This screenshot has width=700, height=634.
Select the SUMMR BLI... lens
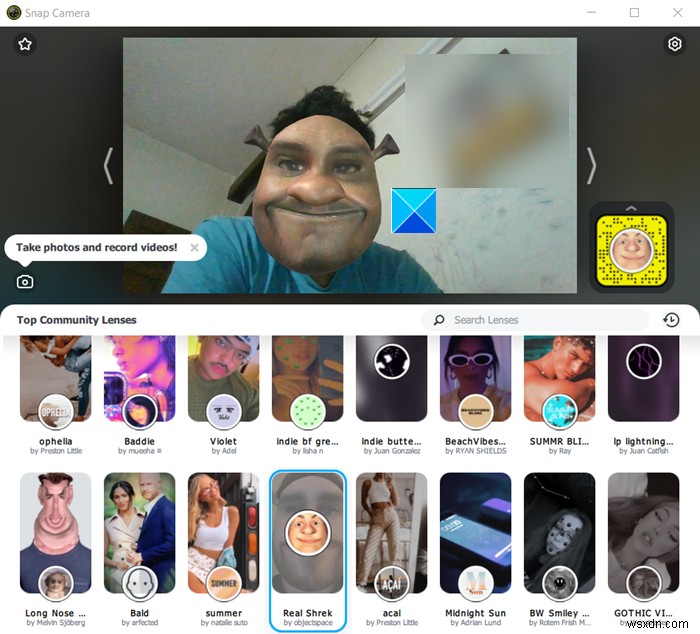(559, 396)
